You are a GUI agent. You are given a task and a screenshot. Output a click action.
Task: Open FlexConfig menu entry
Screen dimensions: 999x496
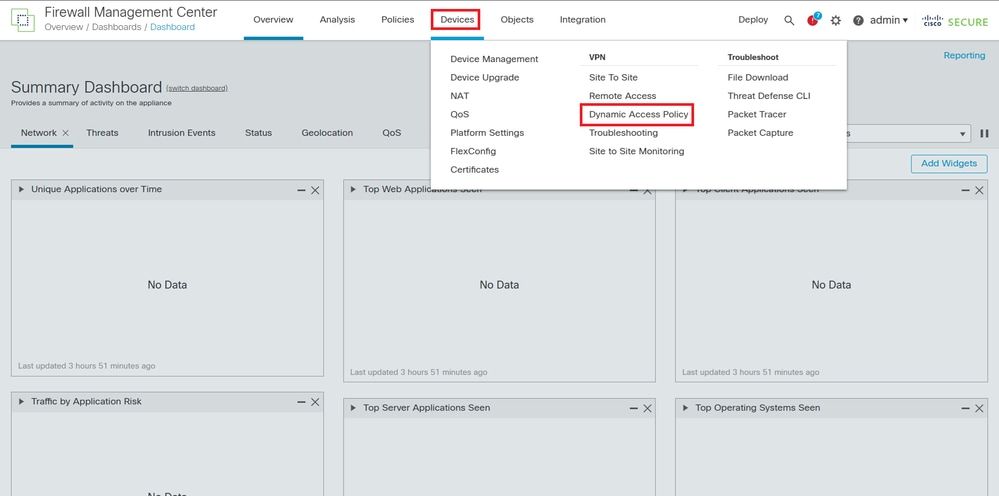coord(473,152)
